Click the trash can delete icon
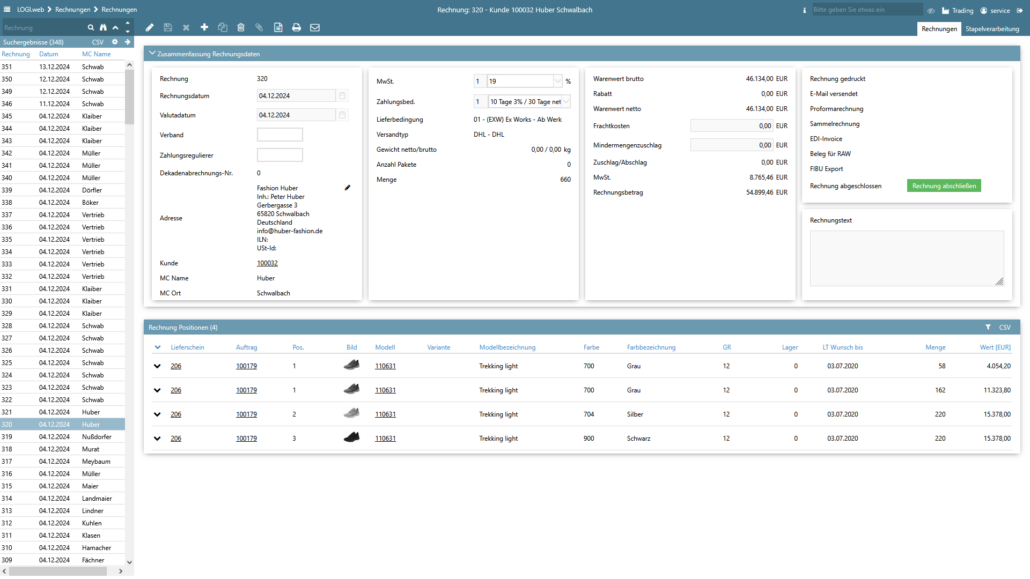Image resolution: width=1030 pixels, height=579 pixels. pos(240,27)
